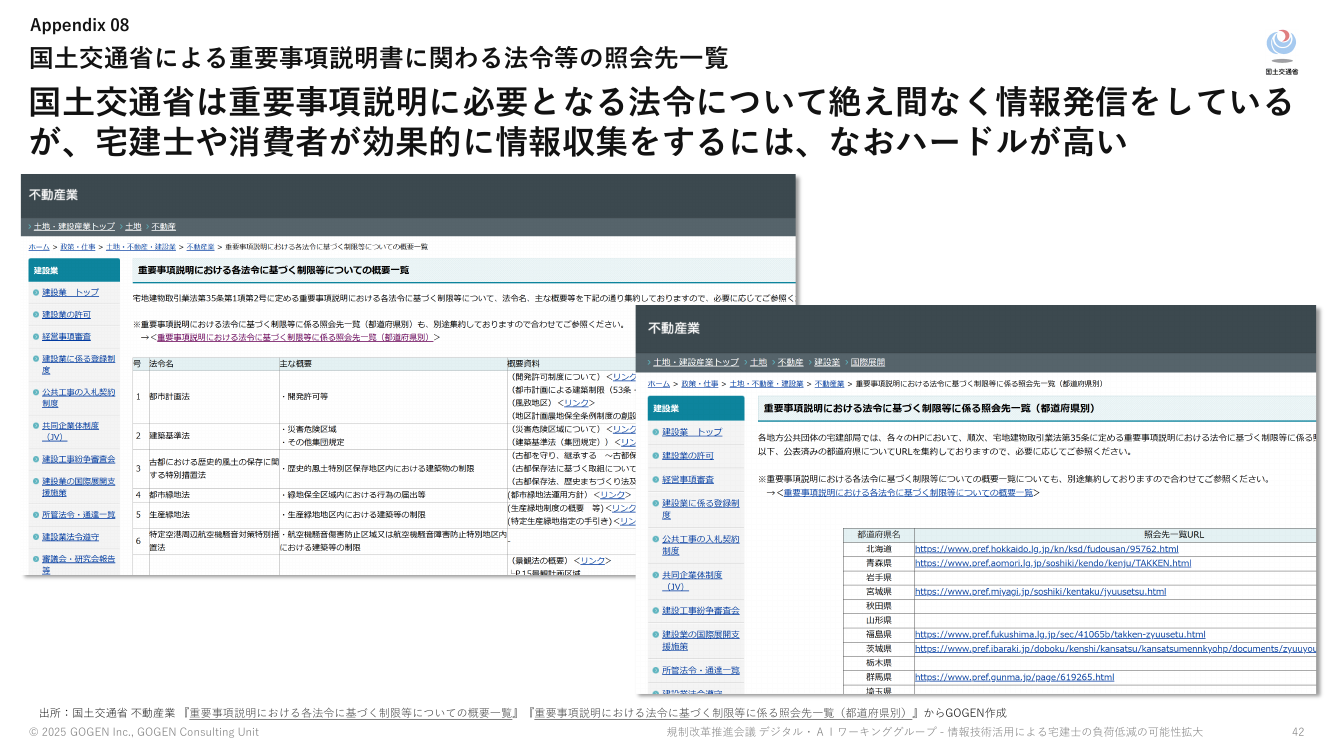The height and width of the screenshot is (750, 1334).
Task: Open 建設業法令遵守 in the 概要一覧 page sidebar
Action: tap(71, 537)
